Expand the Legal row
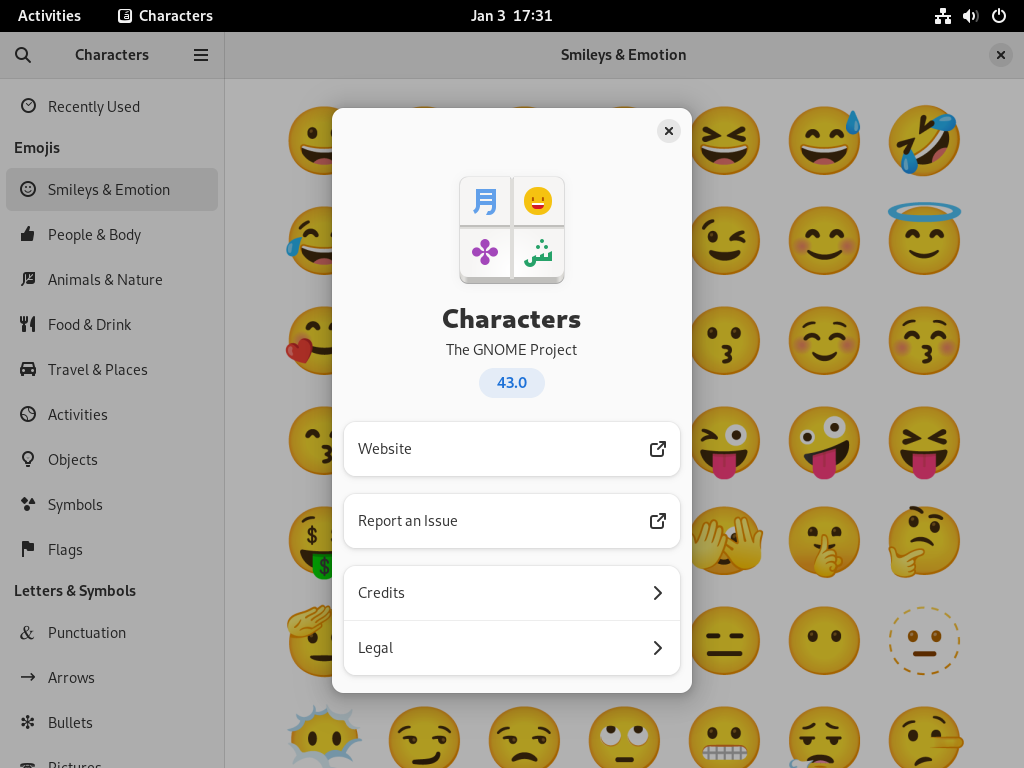Viewport: 1024px width, 768px height. click(x=512, y=648)
